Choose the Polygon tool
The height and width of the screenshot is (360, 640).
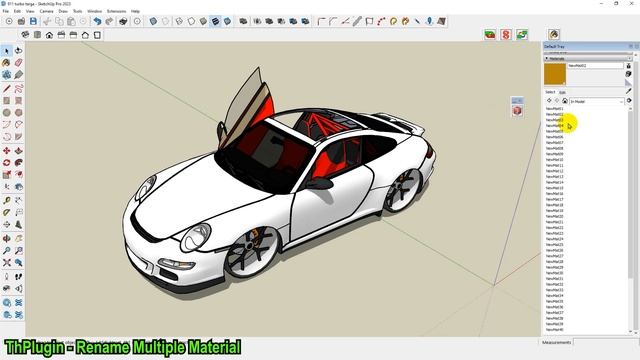click(x=18, y=113)
